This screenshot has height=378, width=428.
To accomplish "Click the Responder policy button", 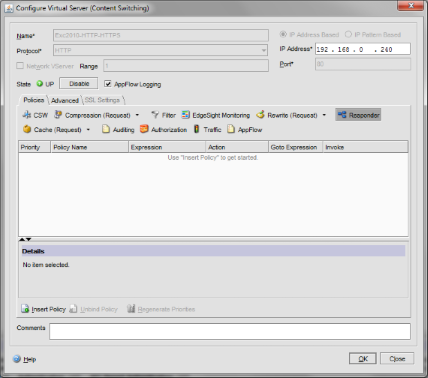I will [358, 115].
